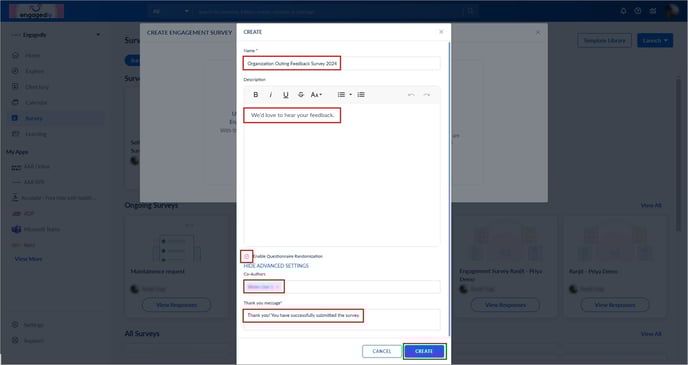Toggle Enable Questionnaire Randomization checkbox

pos(247,256)
